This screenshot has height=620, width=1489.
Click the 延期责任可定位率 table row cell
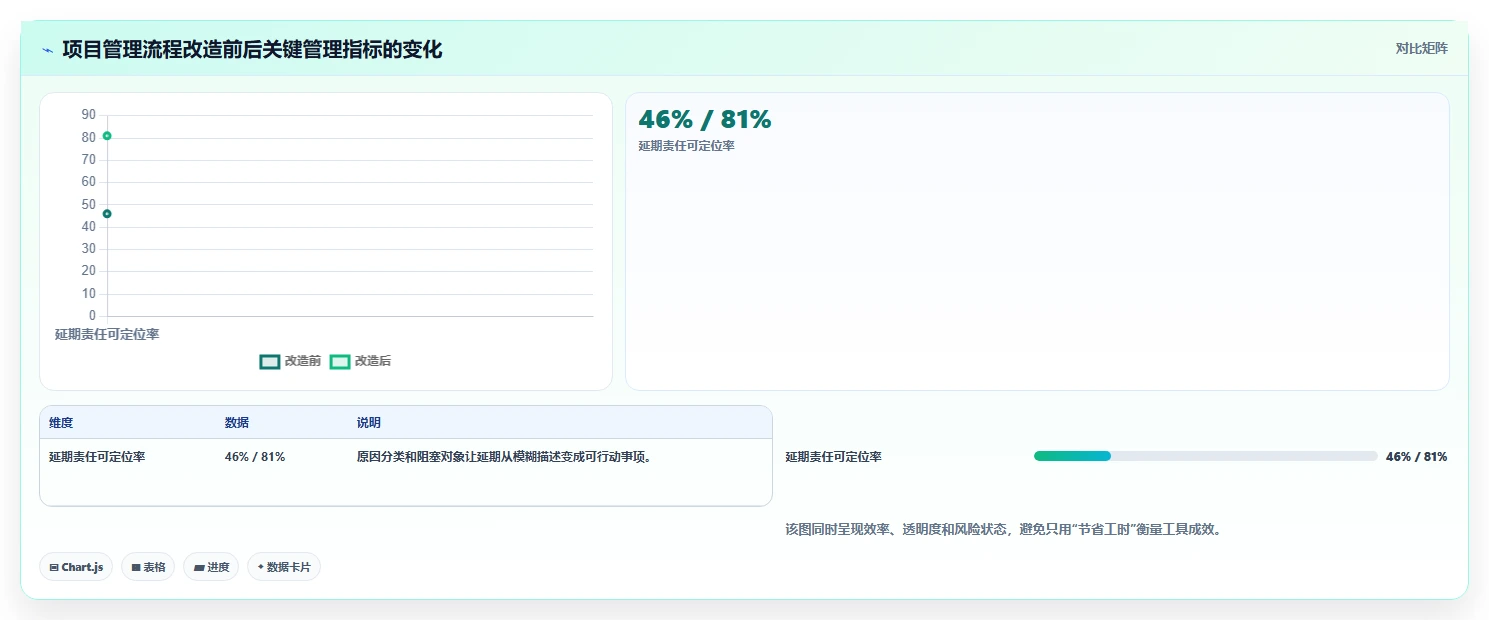(97, 457)
